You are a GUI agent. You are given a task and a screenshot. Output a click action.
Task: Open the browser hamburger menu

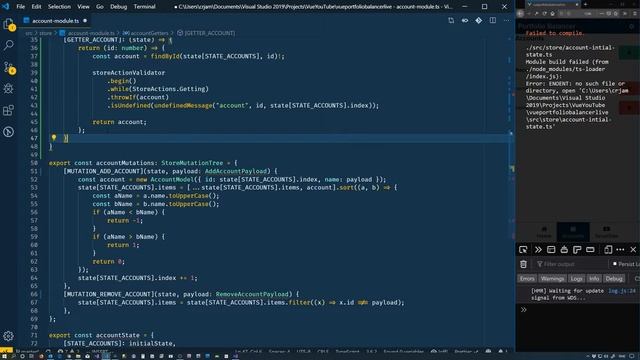coord(635,13)
